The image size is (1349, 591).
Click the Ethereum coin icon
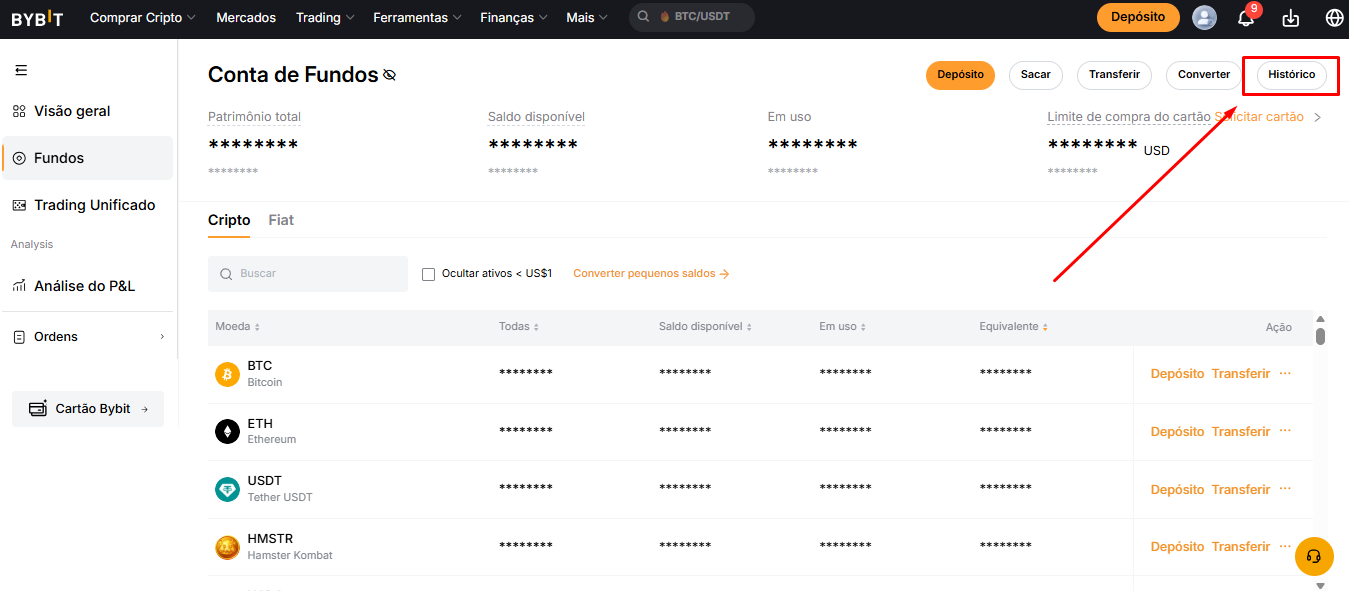pyautogui.click(x=227, y=431)
